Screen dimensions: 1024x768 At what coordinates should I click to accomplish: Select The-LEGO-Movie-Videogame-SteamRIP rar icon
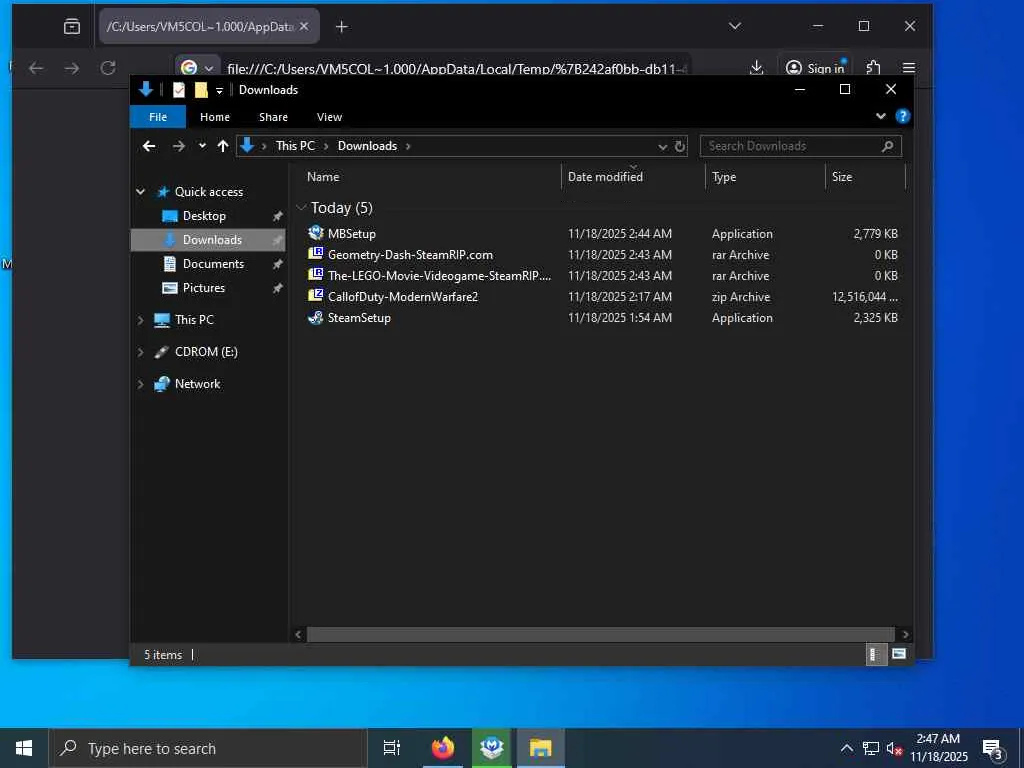point(316,274)
